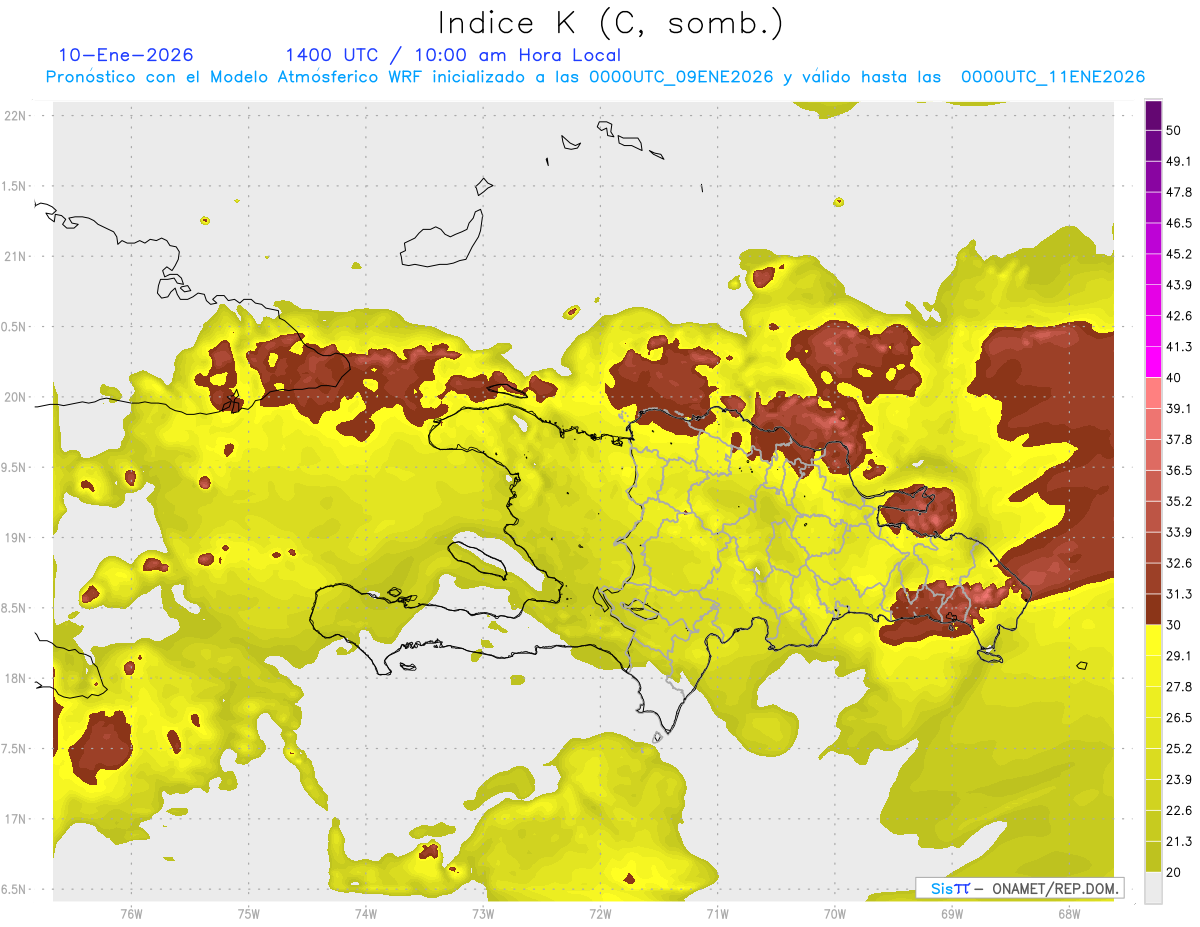Click longitude label "73W"

(483, 914)
